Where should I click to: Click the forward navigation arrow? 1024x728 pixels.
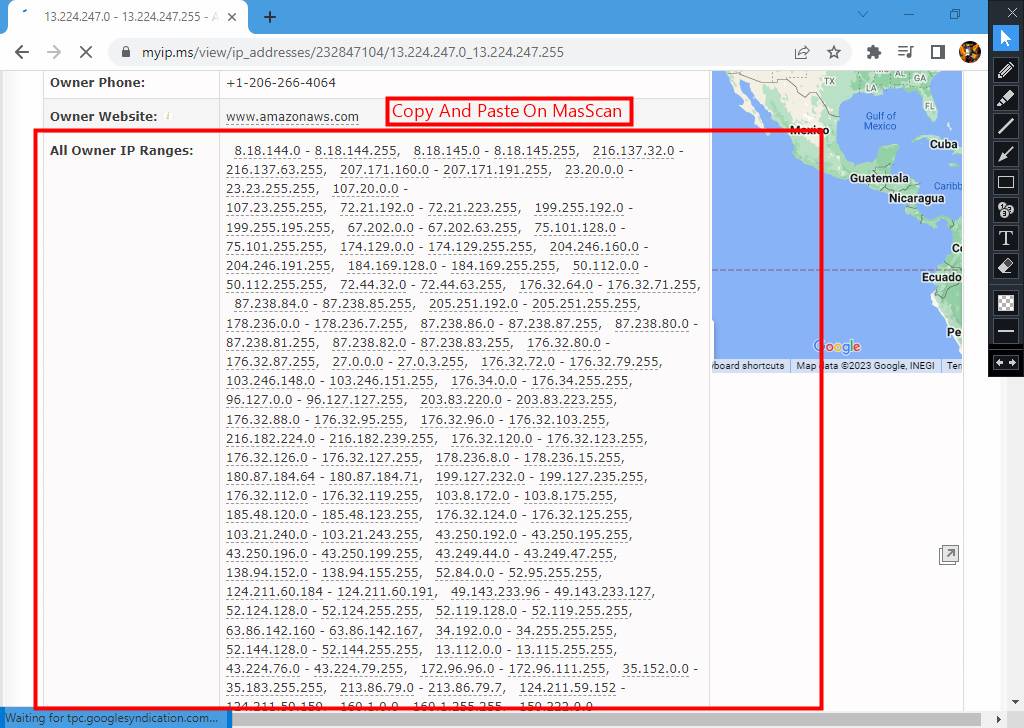coord(54,52)
